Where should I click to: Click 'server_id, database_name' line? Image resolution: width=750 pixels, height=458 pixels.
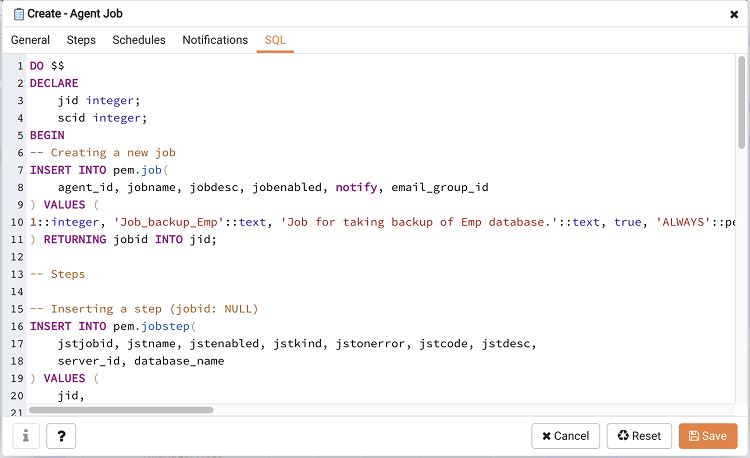[141, 361]
